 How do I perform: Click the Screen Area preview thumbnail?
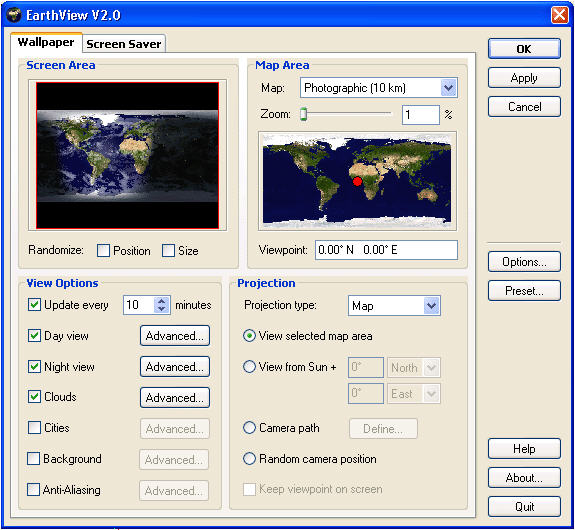pyautogui.click(x=127, y=155)
